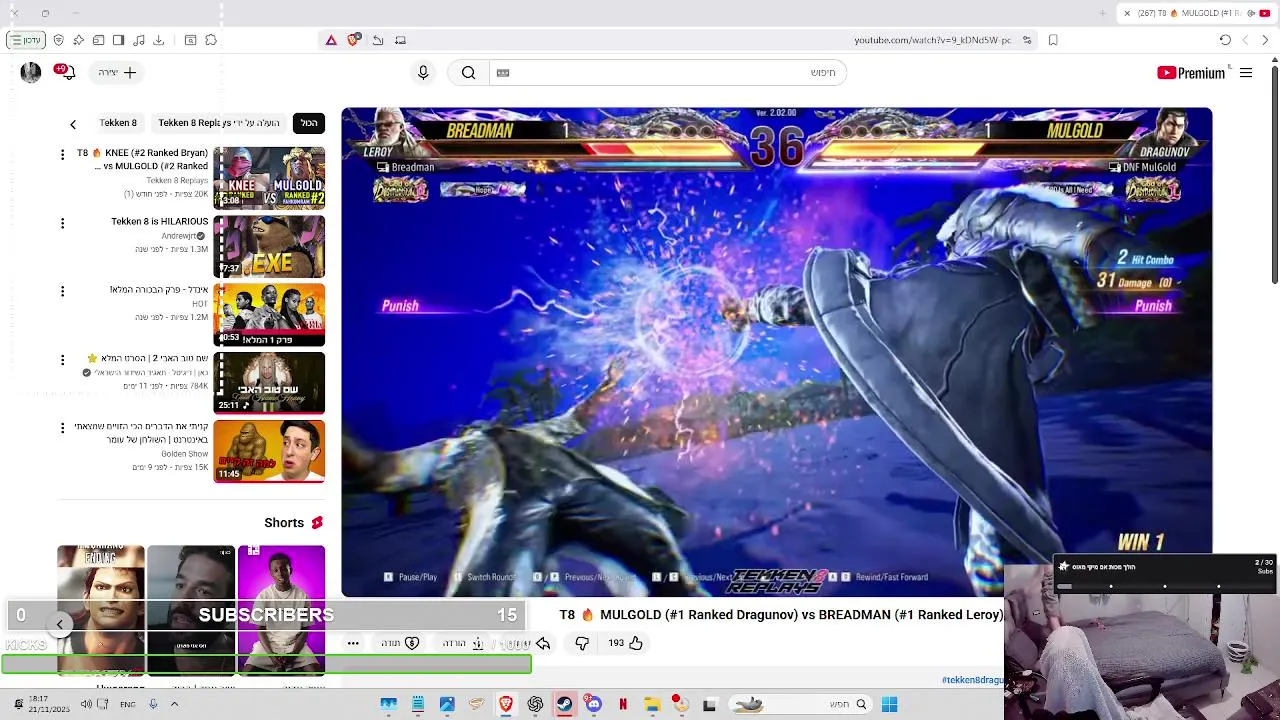Select the T8 MULGOLD browser tab
1280x720 pixels.
click(1196, 13)
